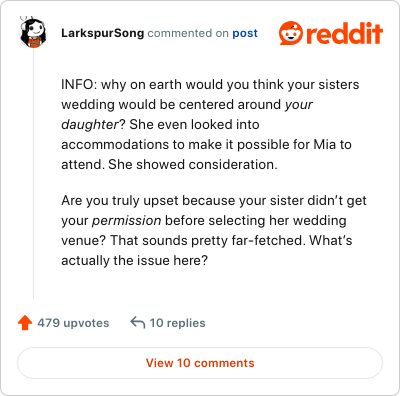Click the reply arrow icon
The image size is (400, 396).
138,322
